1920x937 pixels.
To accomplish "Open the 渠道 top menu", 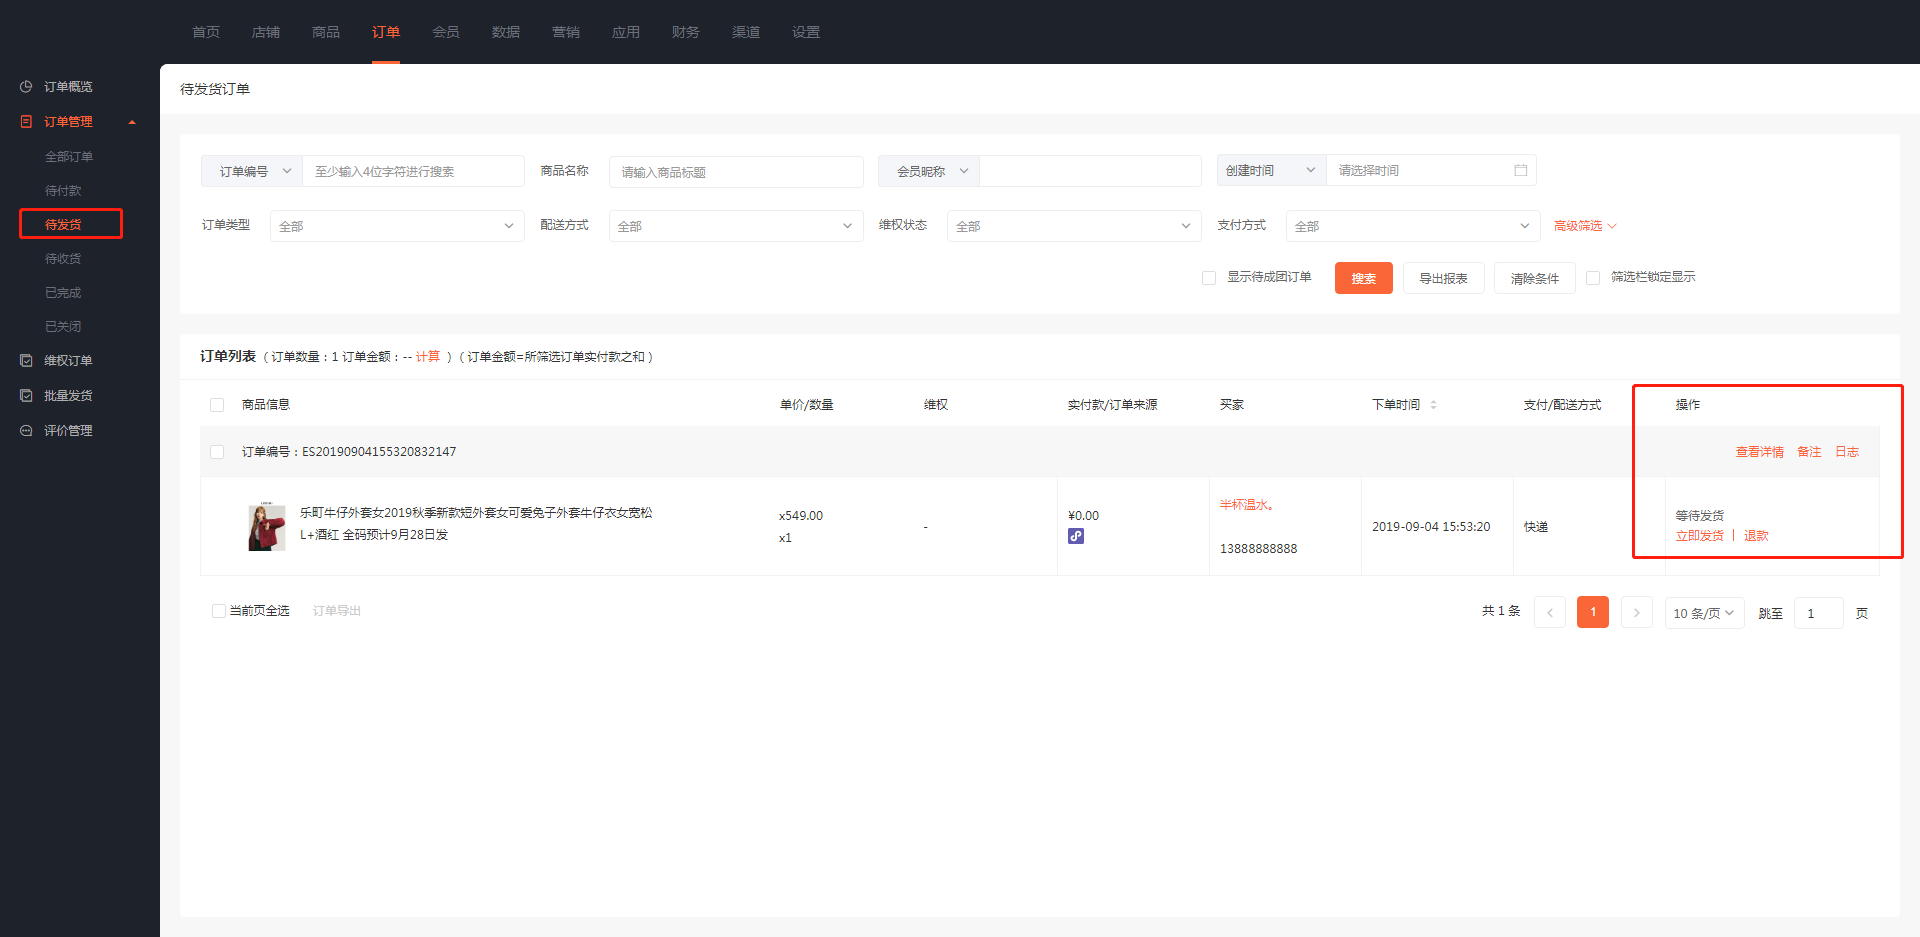I will pos(746,32).
